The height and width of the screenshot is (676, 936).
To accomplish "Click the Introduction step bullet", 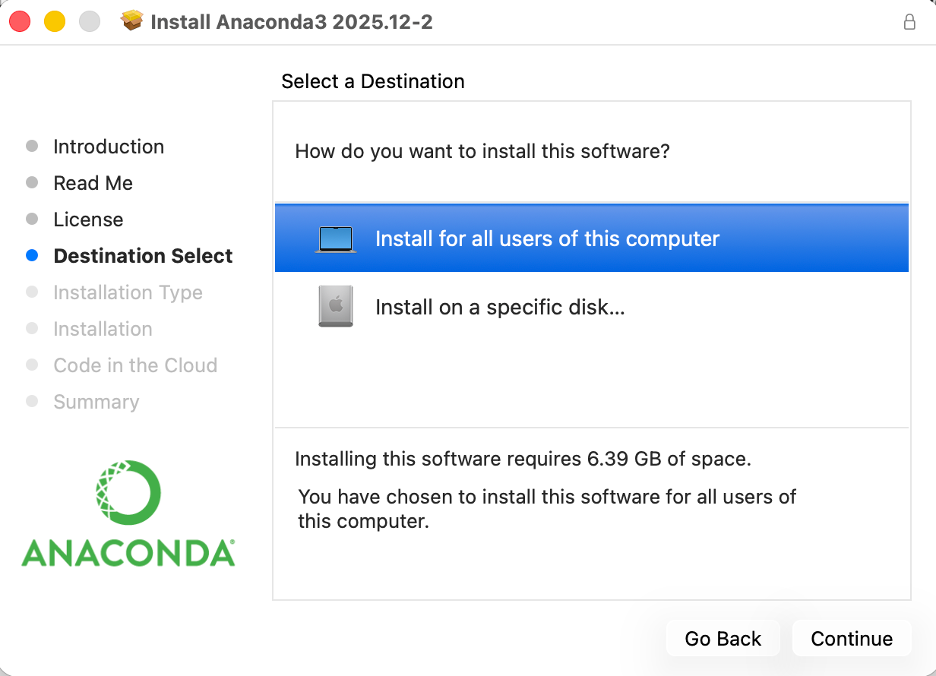I will [32, 147].
